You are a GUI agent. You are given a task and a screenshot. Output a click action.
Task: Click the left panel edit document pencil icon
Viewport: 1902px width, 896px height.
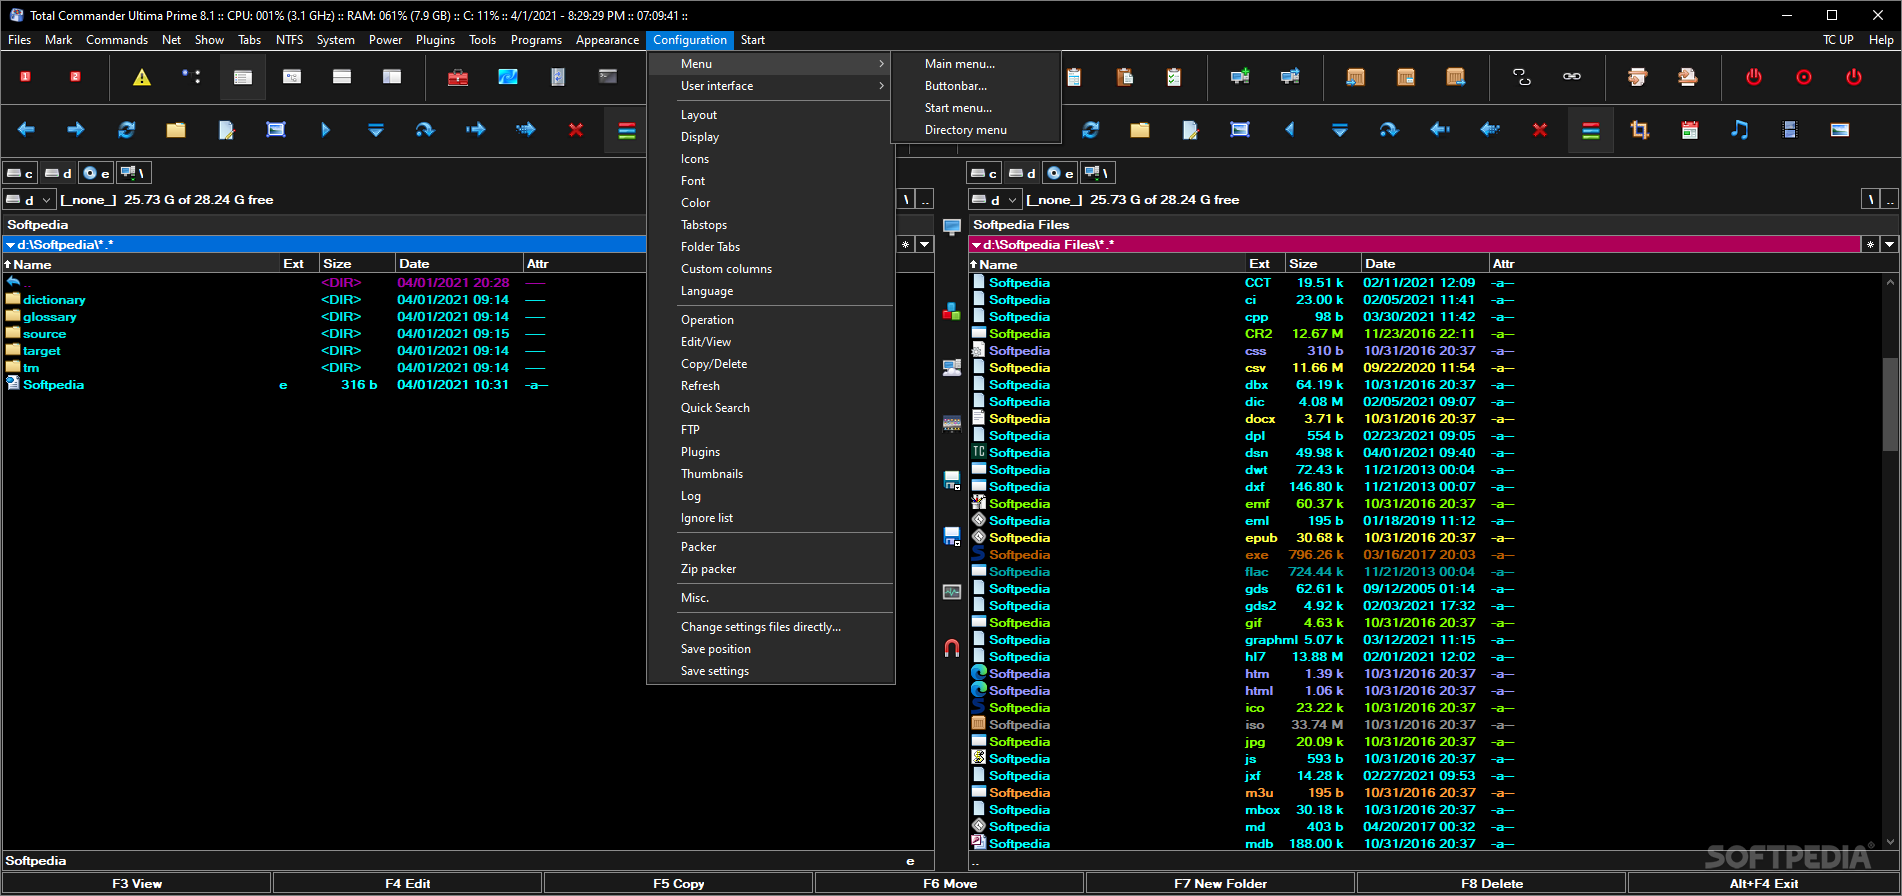point(226,130)
